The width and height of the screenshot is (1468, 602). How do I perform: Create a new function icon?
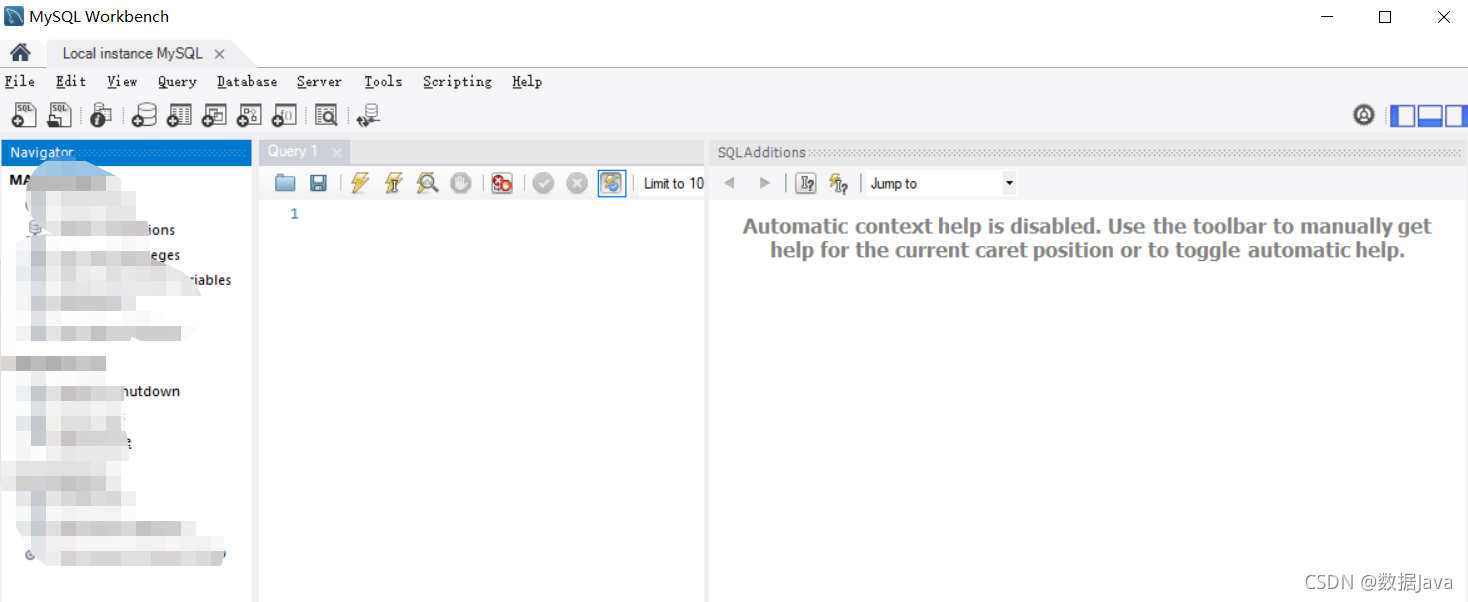click(x=284, y=115)
